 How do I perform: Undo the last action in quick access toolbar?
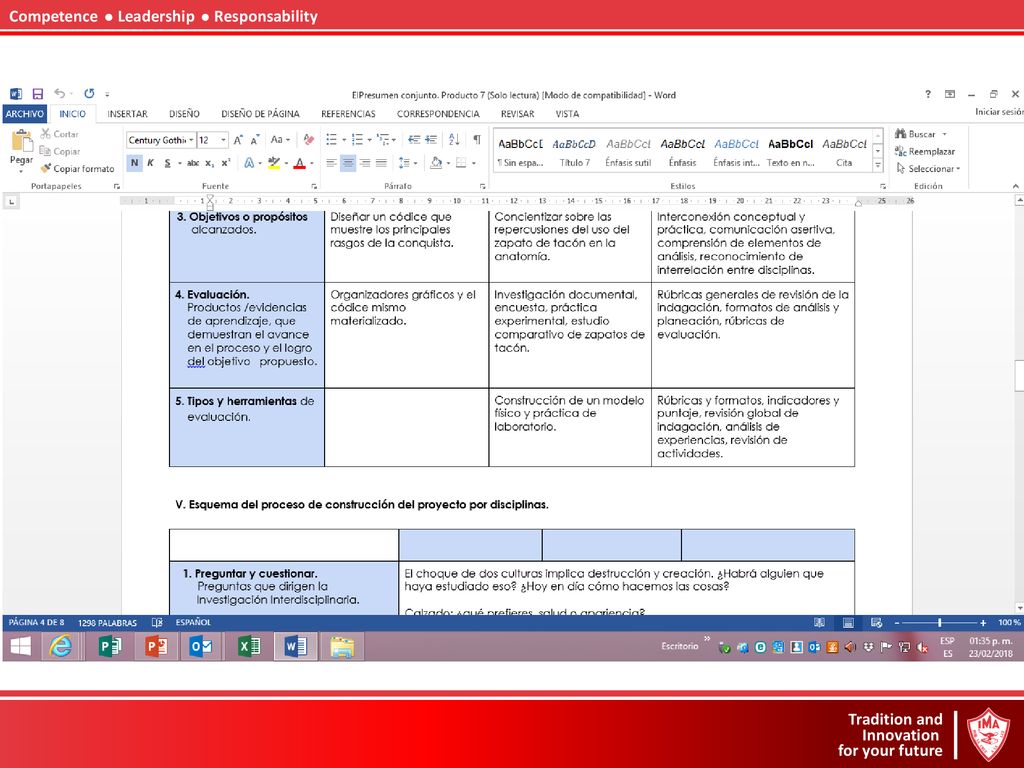click(x=59, y=93)
